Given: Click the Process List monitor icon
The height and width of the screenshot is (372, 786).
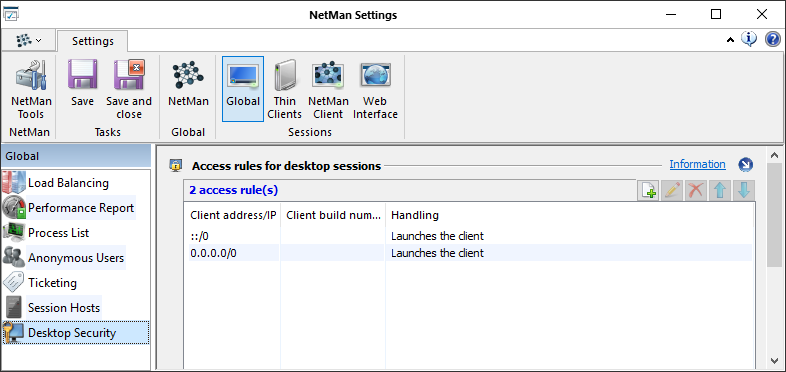Looking at the screenshot, I should click(14, 233).
